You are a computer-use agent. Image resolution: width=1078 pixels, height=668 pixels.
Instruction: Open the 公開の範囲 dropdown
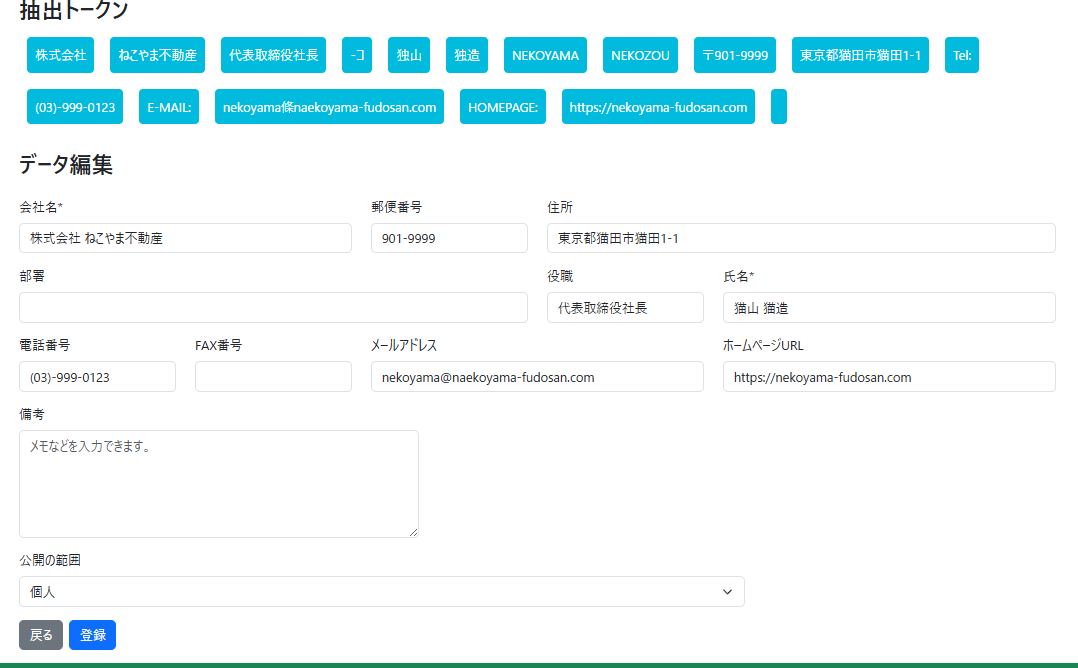point(381,592)
